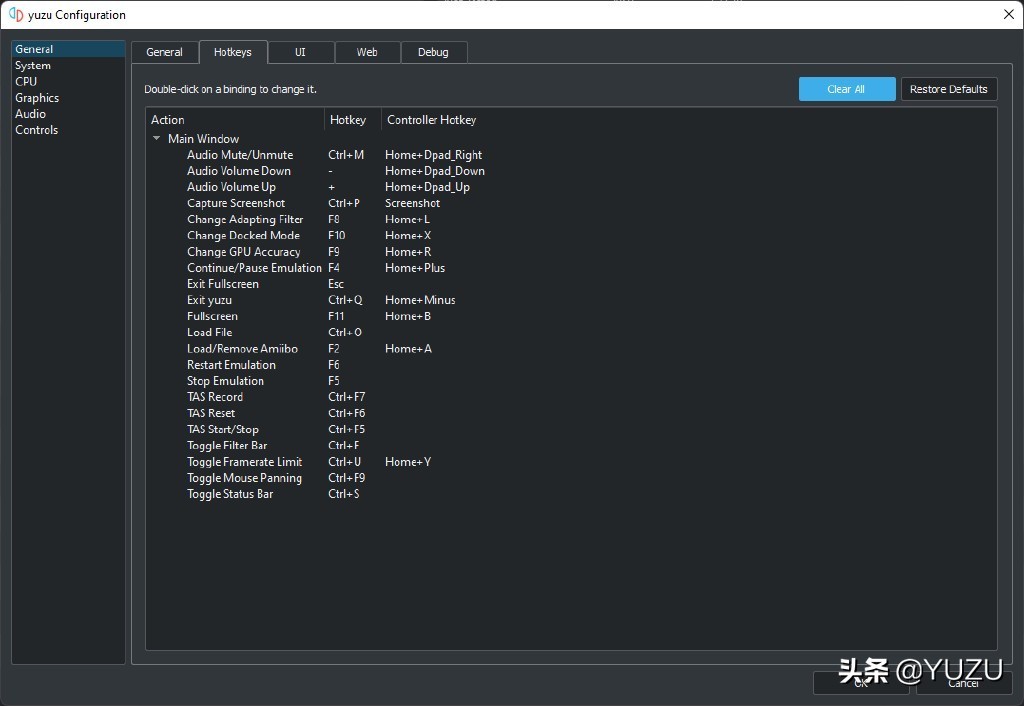This screenshot has width=1024, height=706.
Task: Select the Audio Volume Up action
Action: tap(231, 187)
